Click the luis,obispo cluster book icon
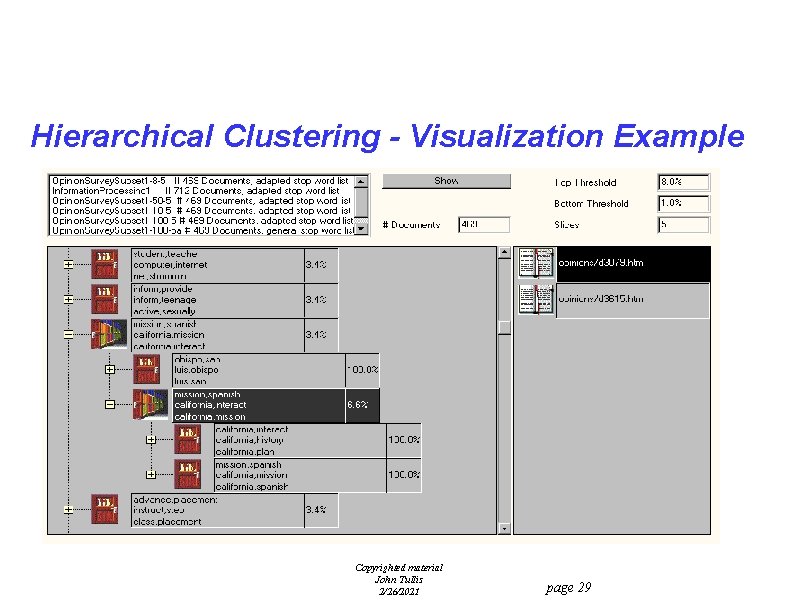792x612 pixels. [x=146, y=369]
